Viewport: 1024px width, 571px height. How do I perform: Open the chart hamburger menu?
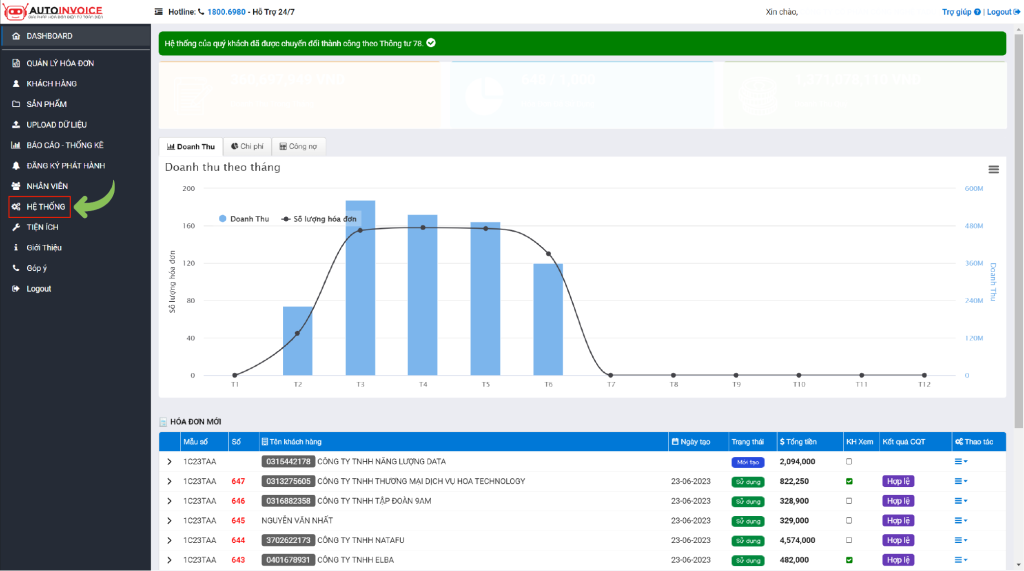pyautogui.click(x=993, y=169)
